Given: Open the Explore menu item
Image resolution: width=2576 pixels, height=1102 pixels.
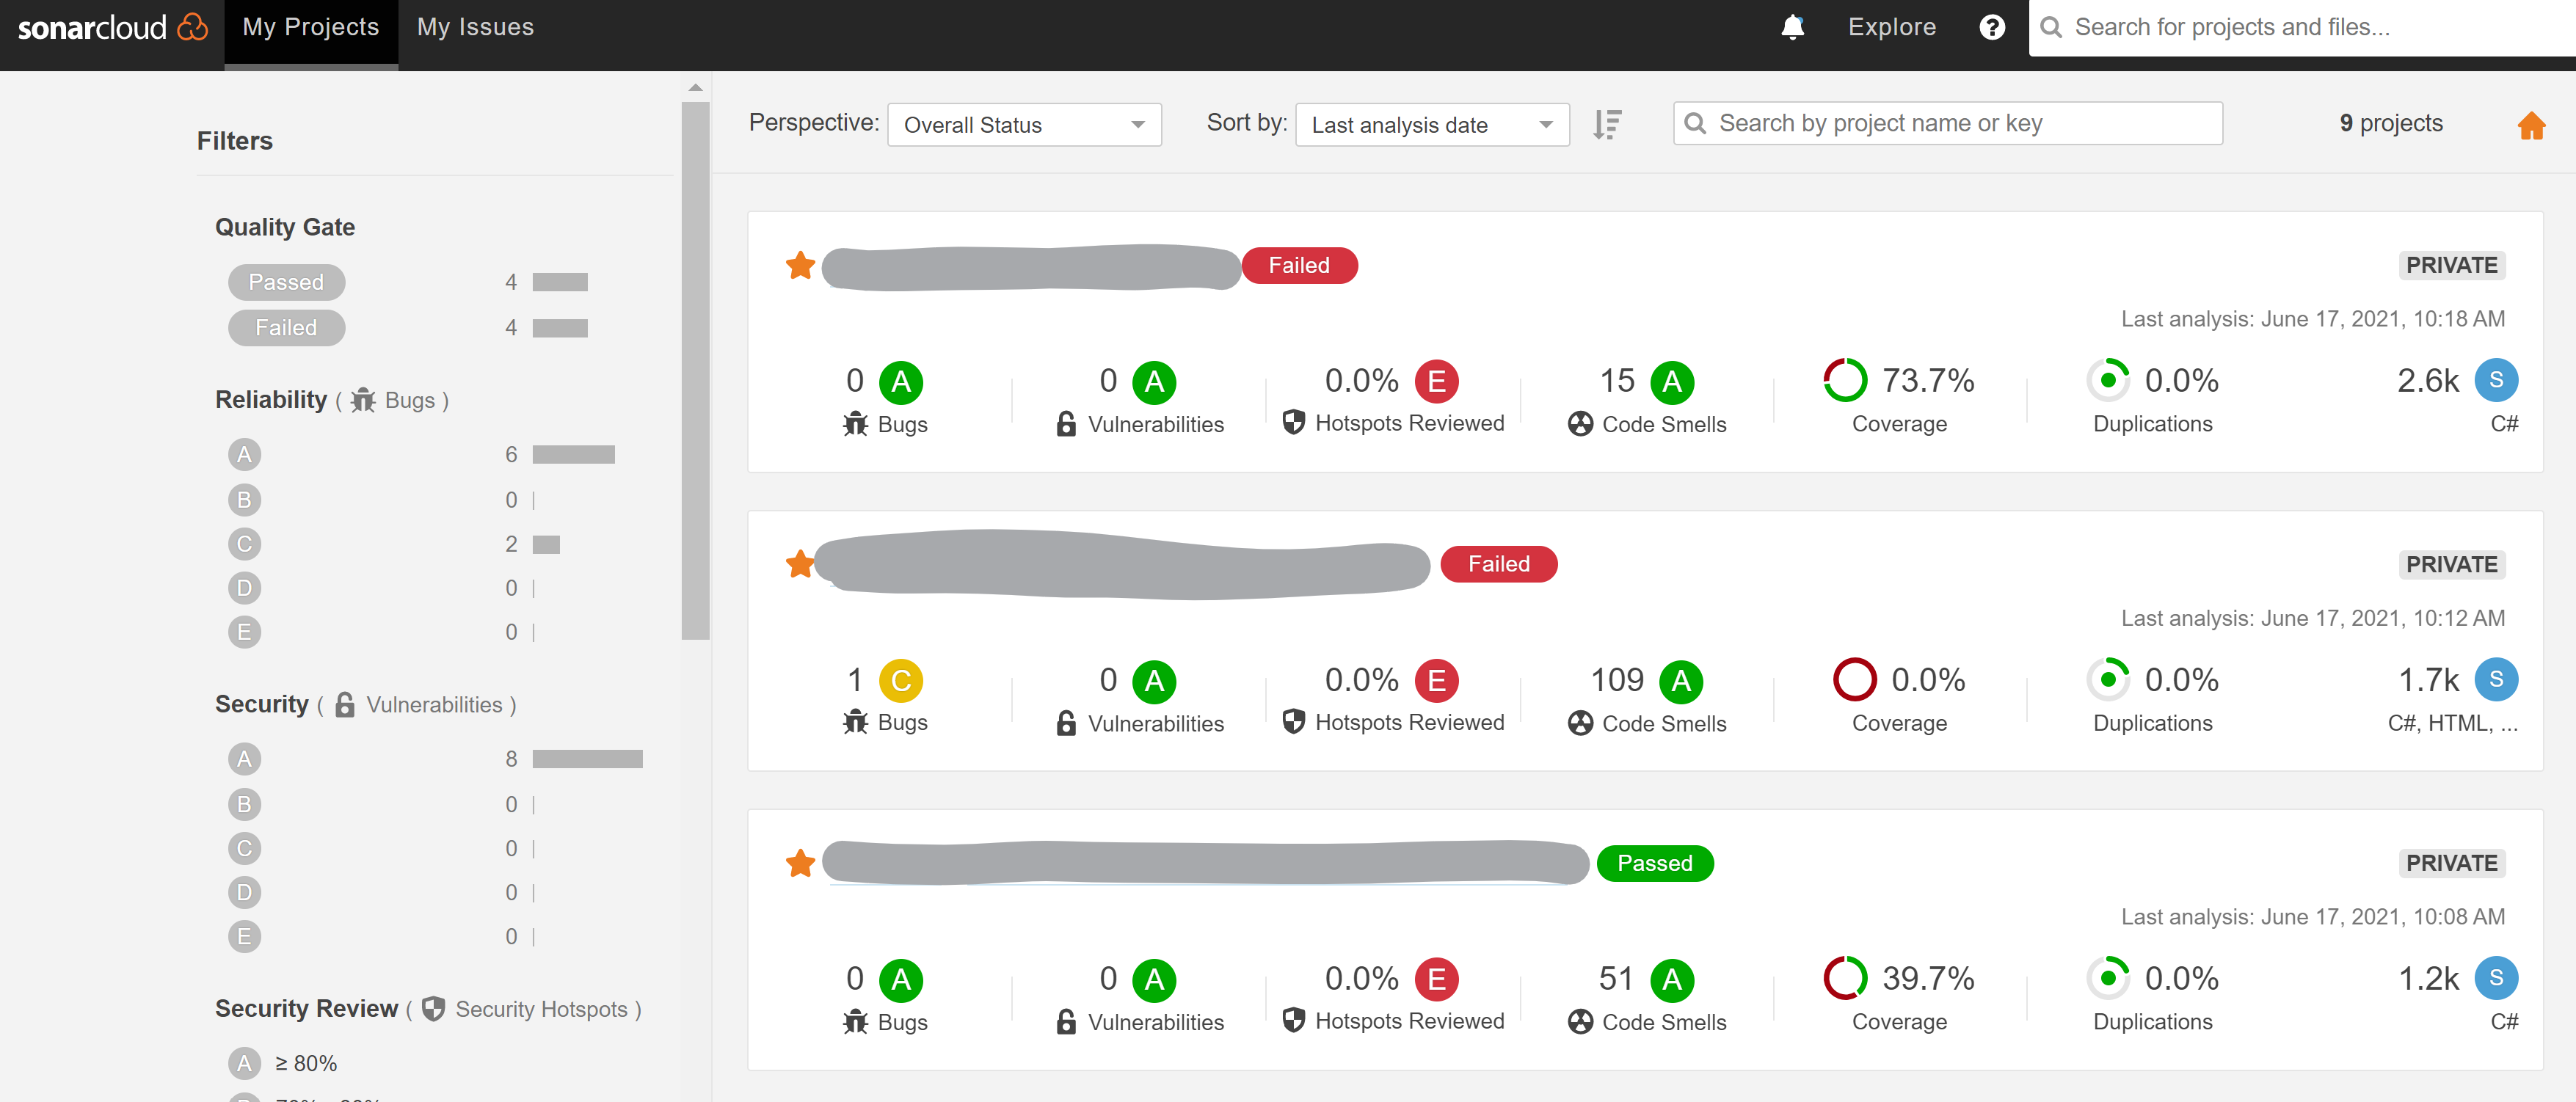Looking at the screenshot, I should (1891, 27).
